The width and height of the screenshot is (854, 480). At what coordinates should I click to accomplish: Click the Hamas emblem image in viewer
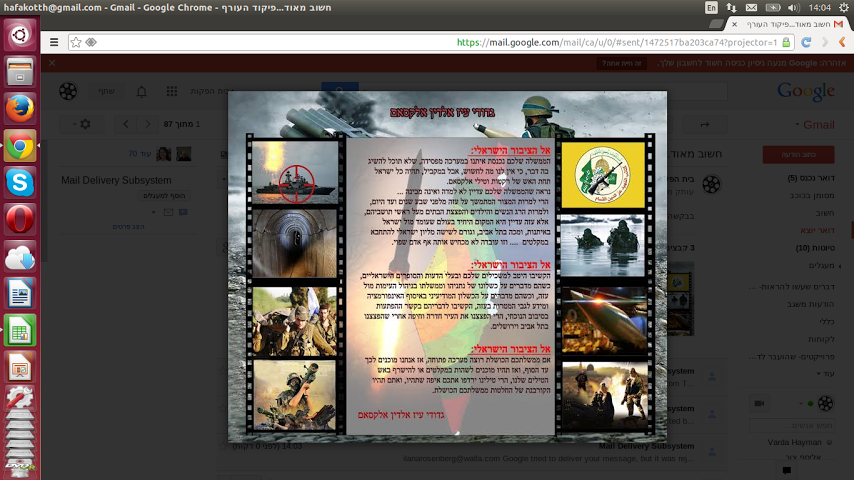[x=603, y=175]
